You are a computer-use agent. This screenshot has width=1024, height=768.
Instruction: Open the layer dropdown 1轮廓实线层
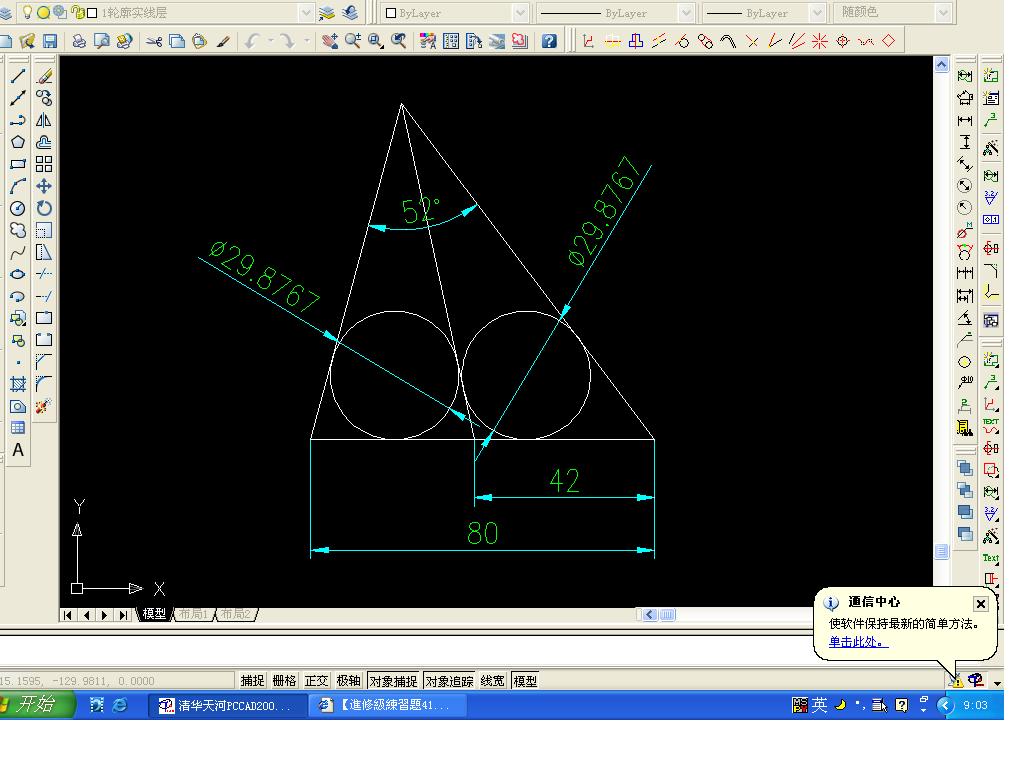[x=306, y=12]
